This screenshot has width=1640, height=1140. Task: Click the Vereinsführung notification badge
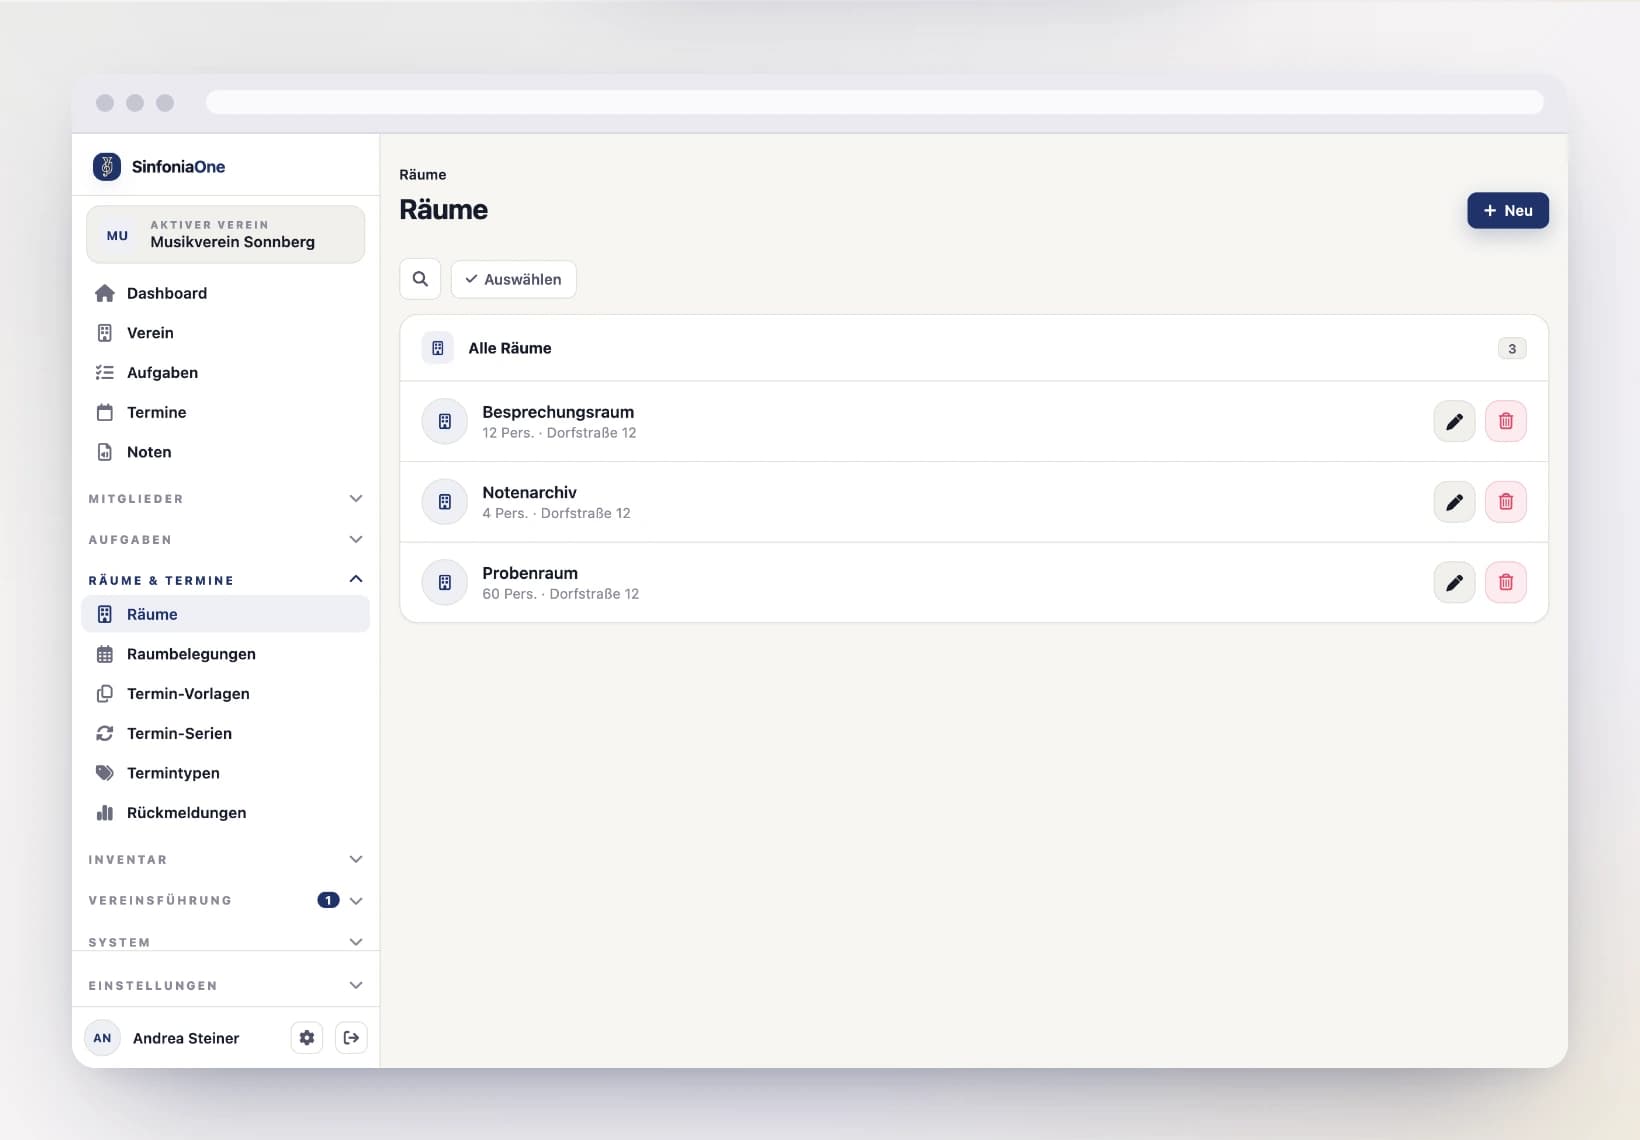[328, 900]
